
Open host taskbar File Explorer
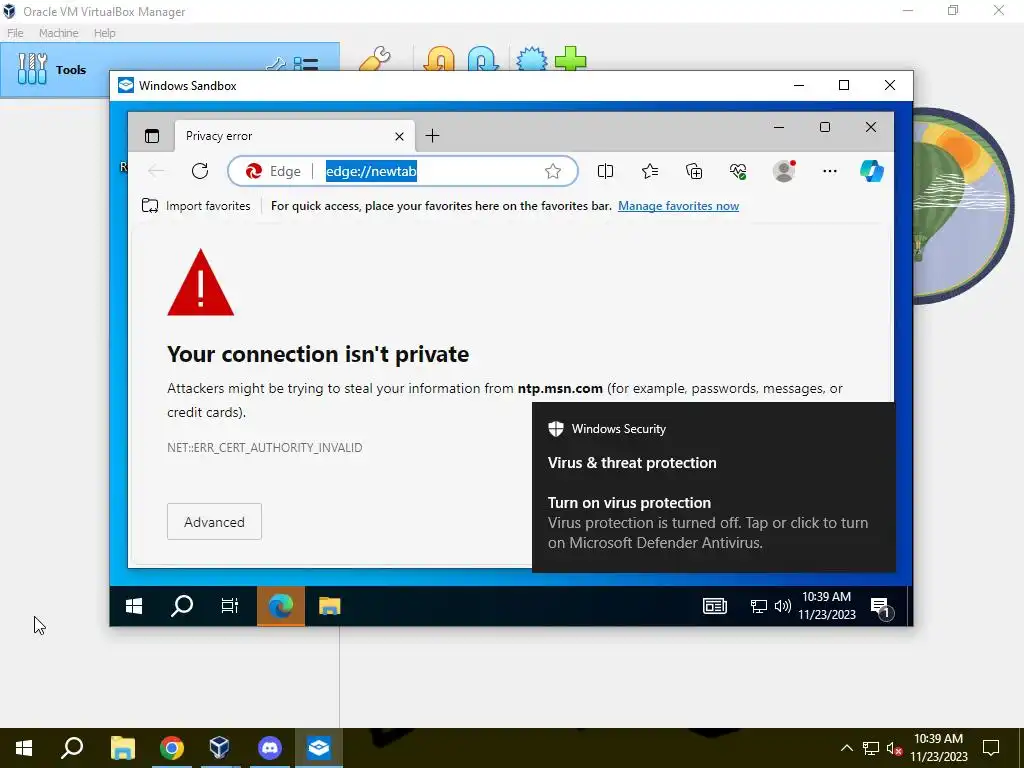pyautogui.click(x=122, y=748)
